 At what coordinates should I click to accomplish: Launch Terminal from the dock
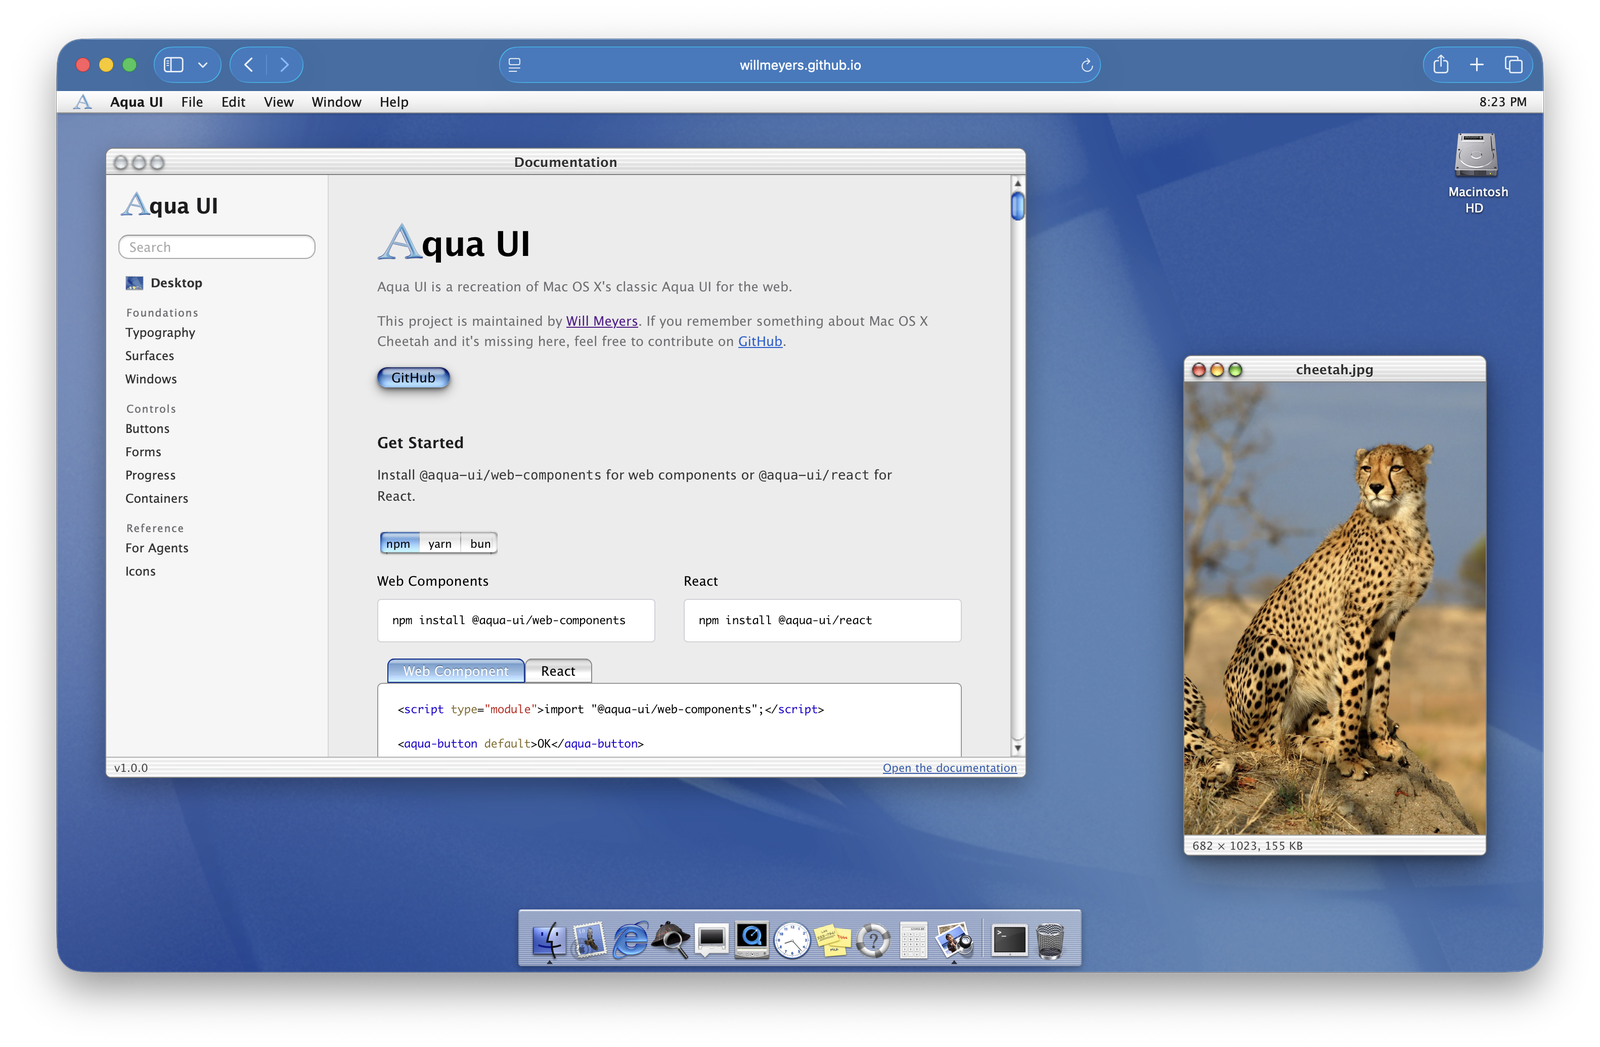(1009, 940)
